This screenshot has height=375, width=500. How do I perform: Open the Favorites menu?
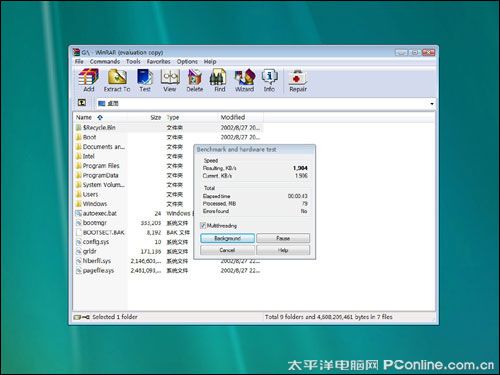click(158, 62)
